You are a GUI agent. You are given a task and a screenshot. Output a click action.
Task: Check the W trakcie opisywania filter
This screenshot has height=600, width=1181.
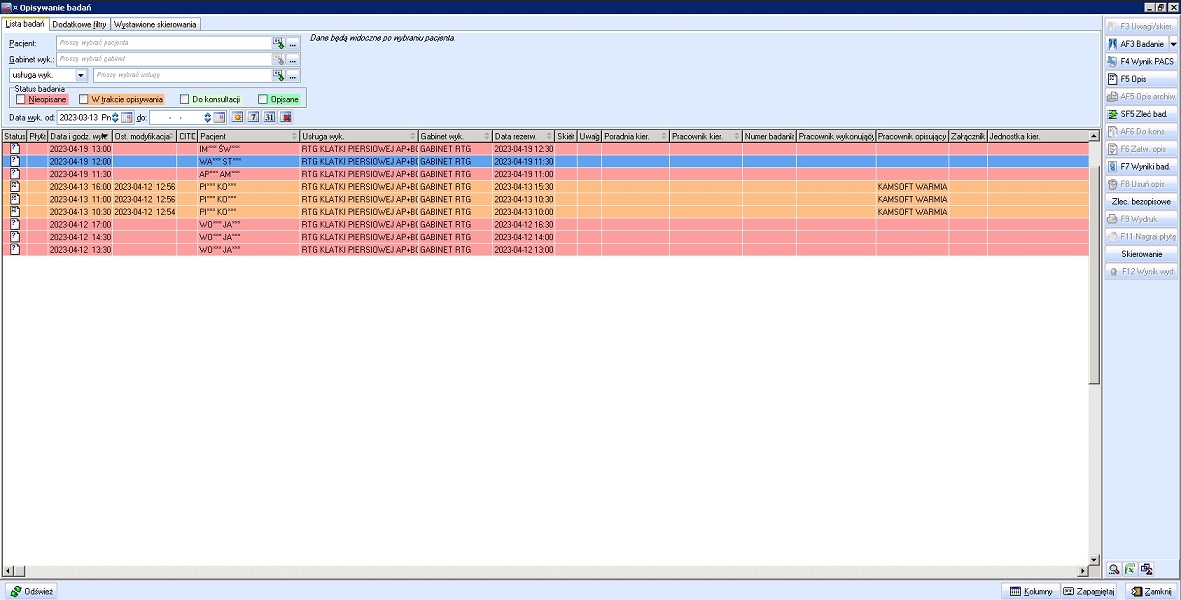[x=84, y=99]
